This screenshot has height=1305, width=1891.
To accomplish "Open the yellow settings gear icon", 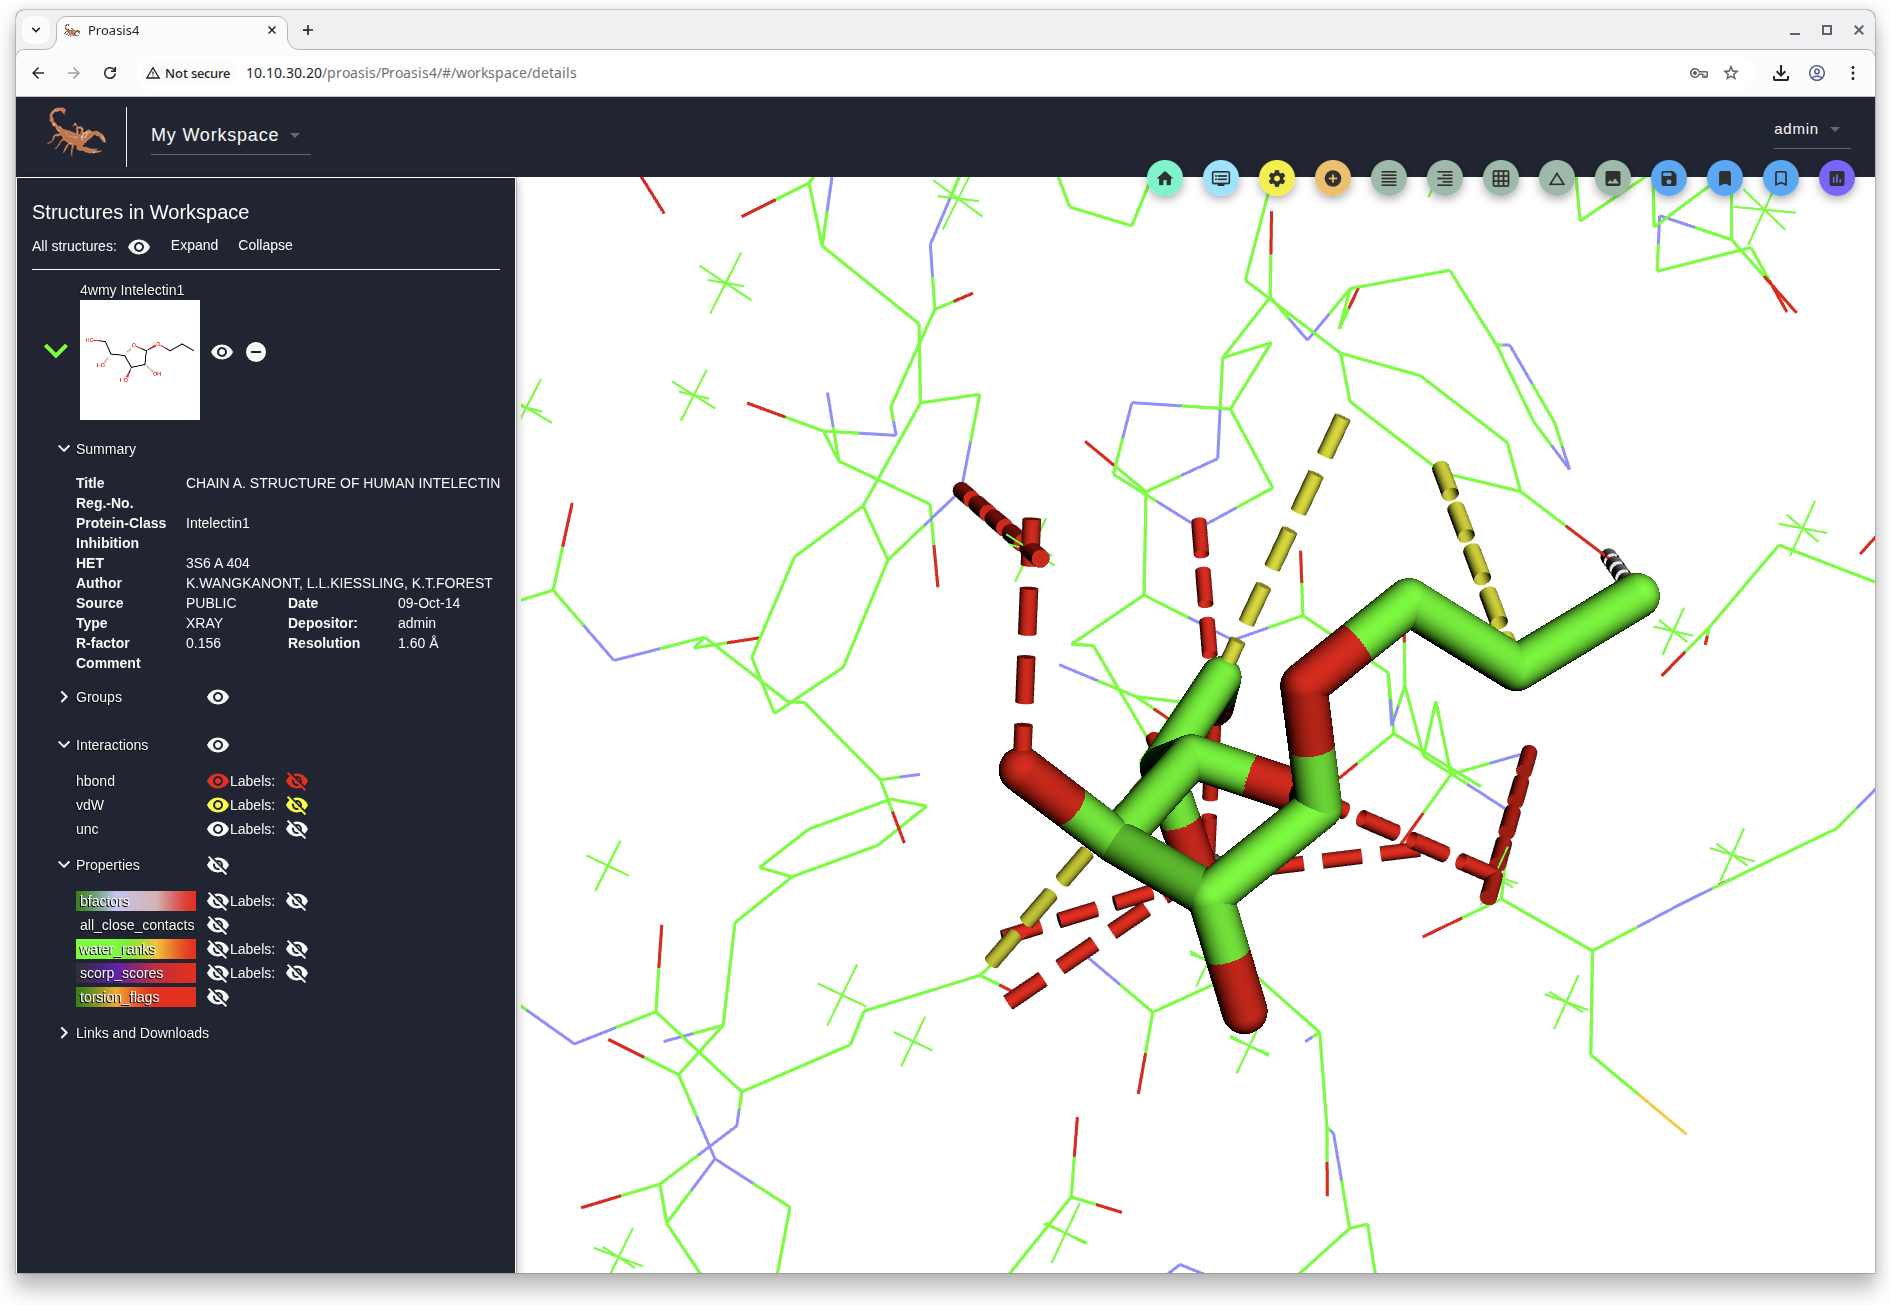I will (1277, 179).
